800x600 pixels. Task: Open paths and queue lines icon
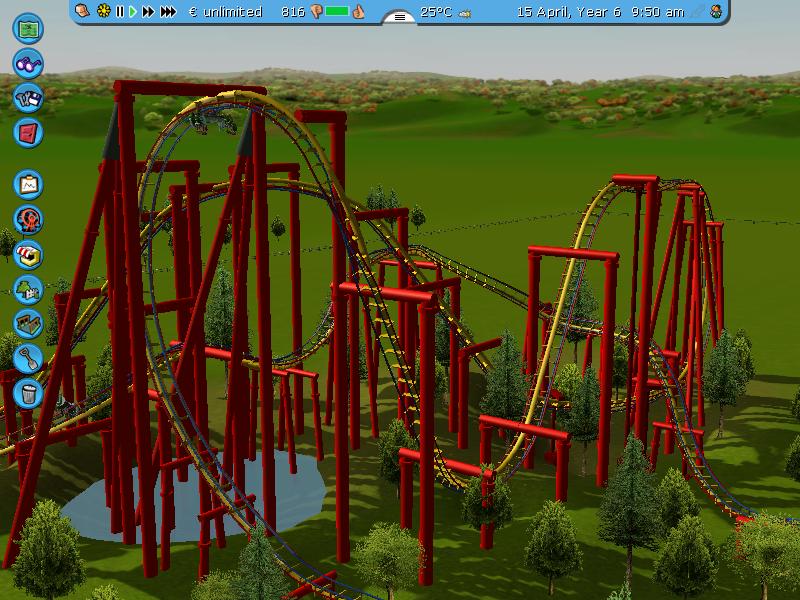(x=28, y=324)
